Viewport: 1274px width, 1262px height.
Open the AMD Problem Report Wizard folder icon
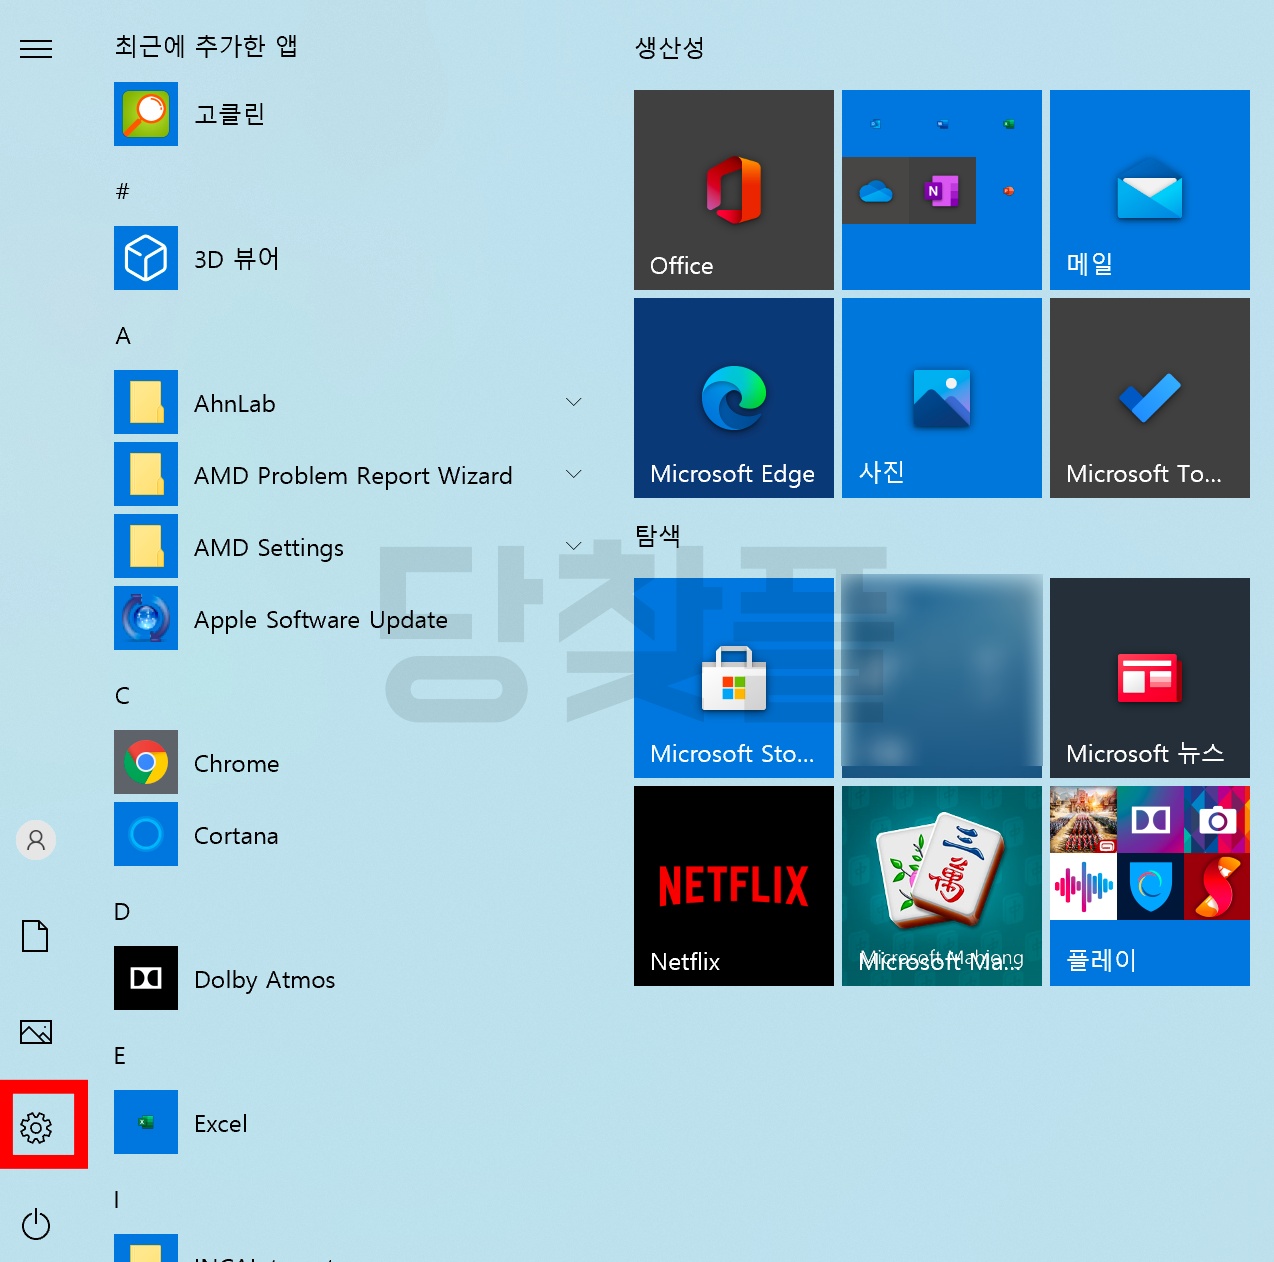point(146,474)
